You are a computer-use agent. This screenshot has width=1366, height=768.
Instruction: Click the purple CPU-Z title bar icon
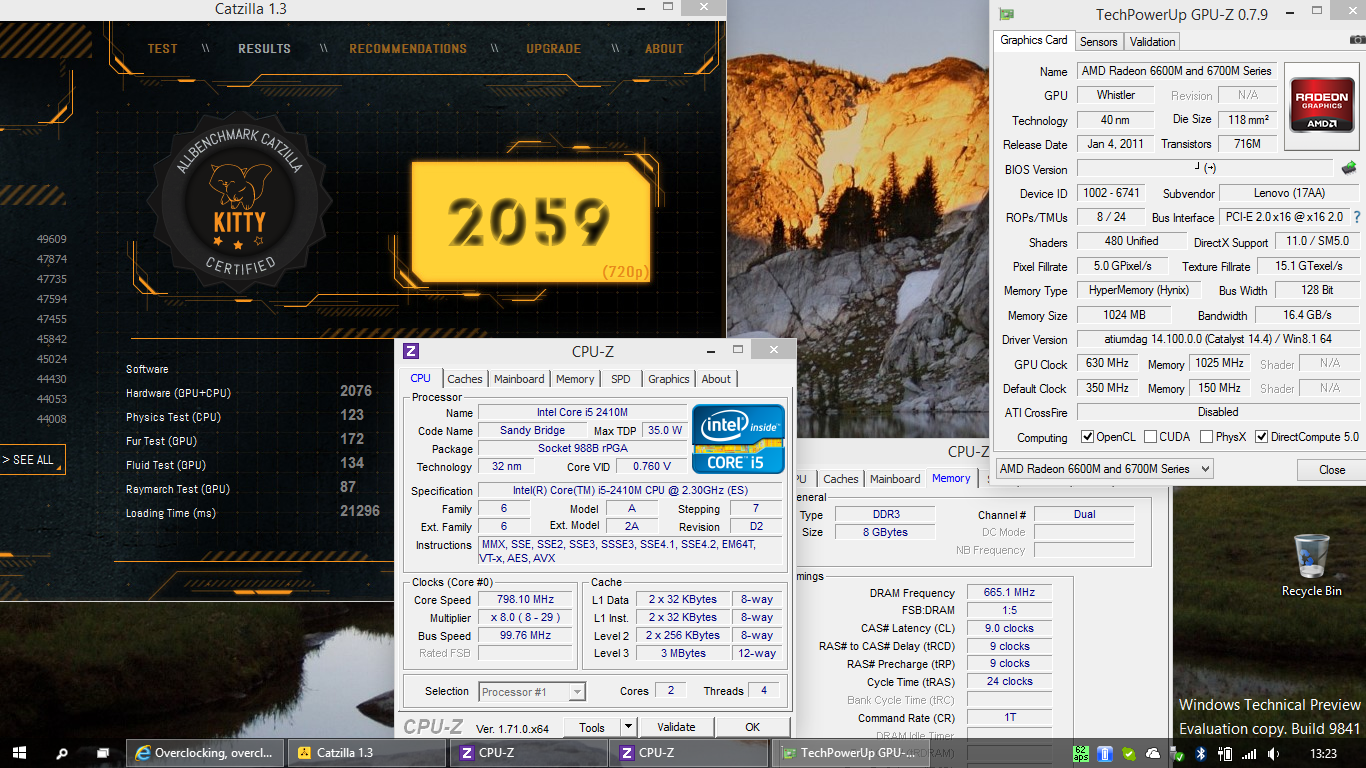tap(411, 351)
